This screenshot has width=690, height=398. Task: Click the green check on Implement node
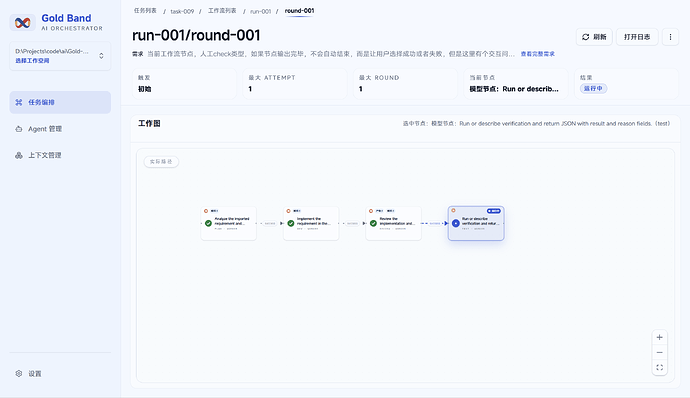pos(291,223)
